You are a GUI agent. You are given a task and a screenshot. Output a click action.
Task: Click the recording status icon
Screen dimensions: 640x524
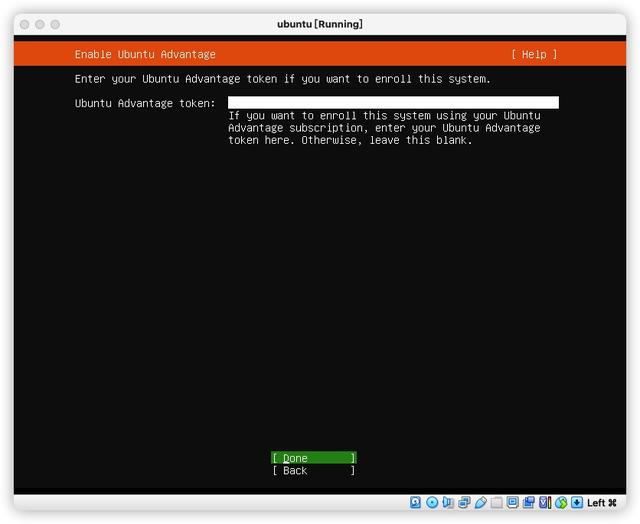529,502
